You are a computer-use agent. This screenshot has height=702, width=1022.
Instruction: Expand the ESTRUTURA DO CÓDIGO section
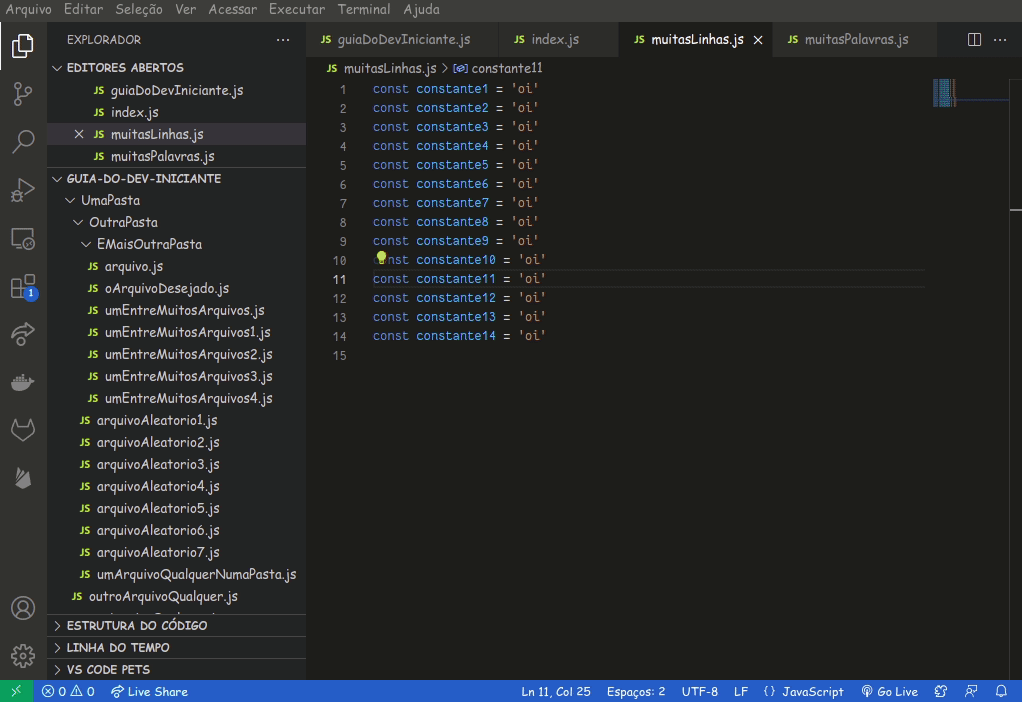click(x=137, y=626)
